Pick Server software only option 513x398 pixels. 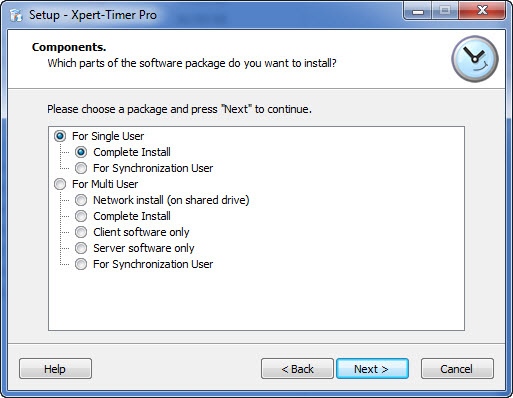pyautogui.click(x=81, y=248)
